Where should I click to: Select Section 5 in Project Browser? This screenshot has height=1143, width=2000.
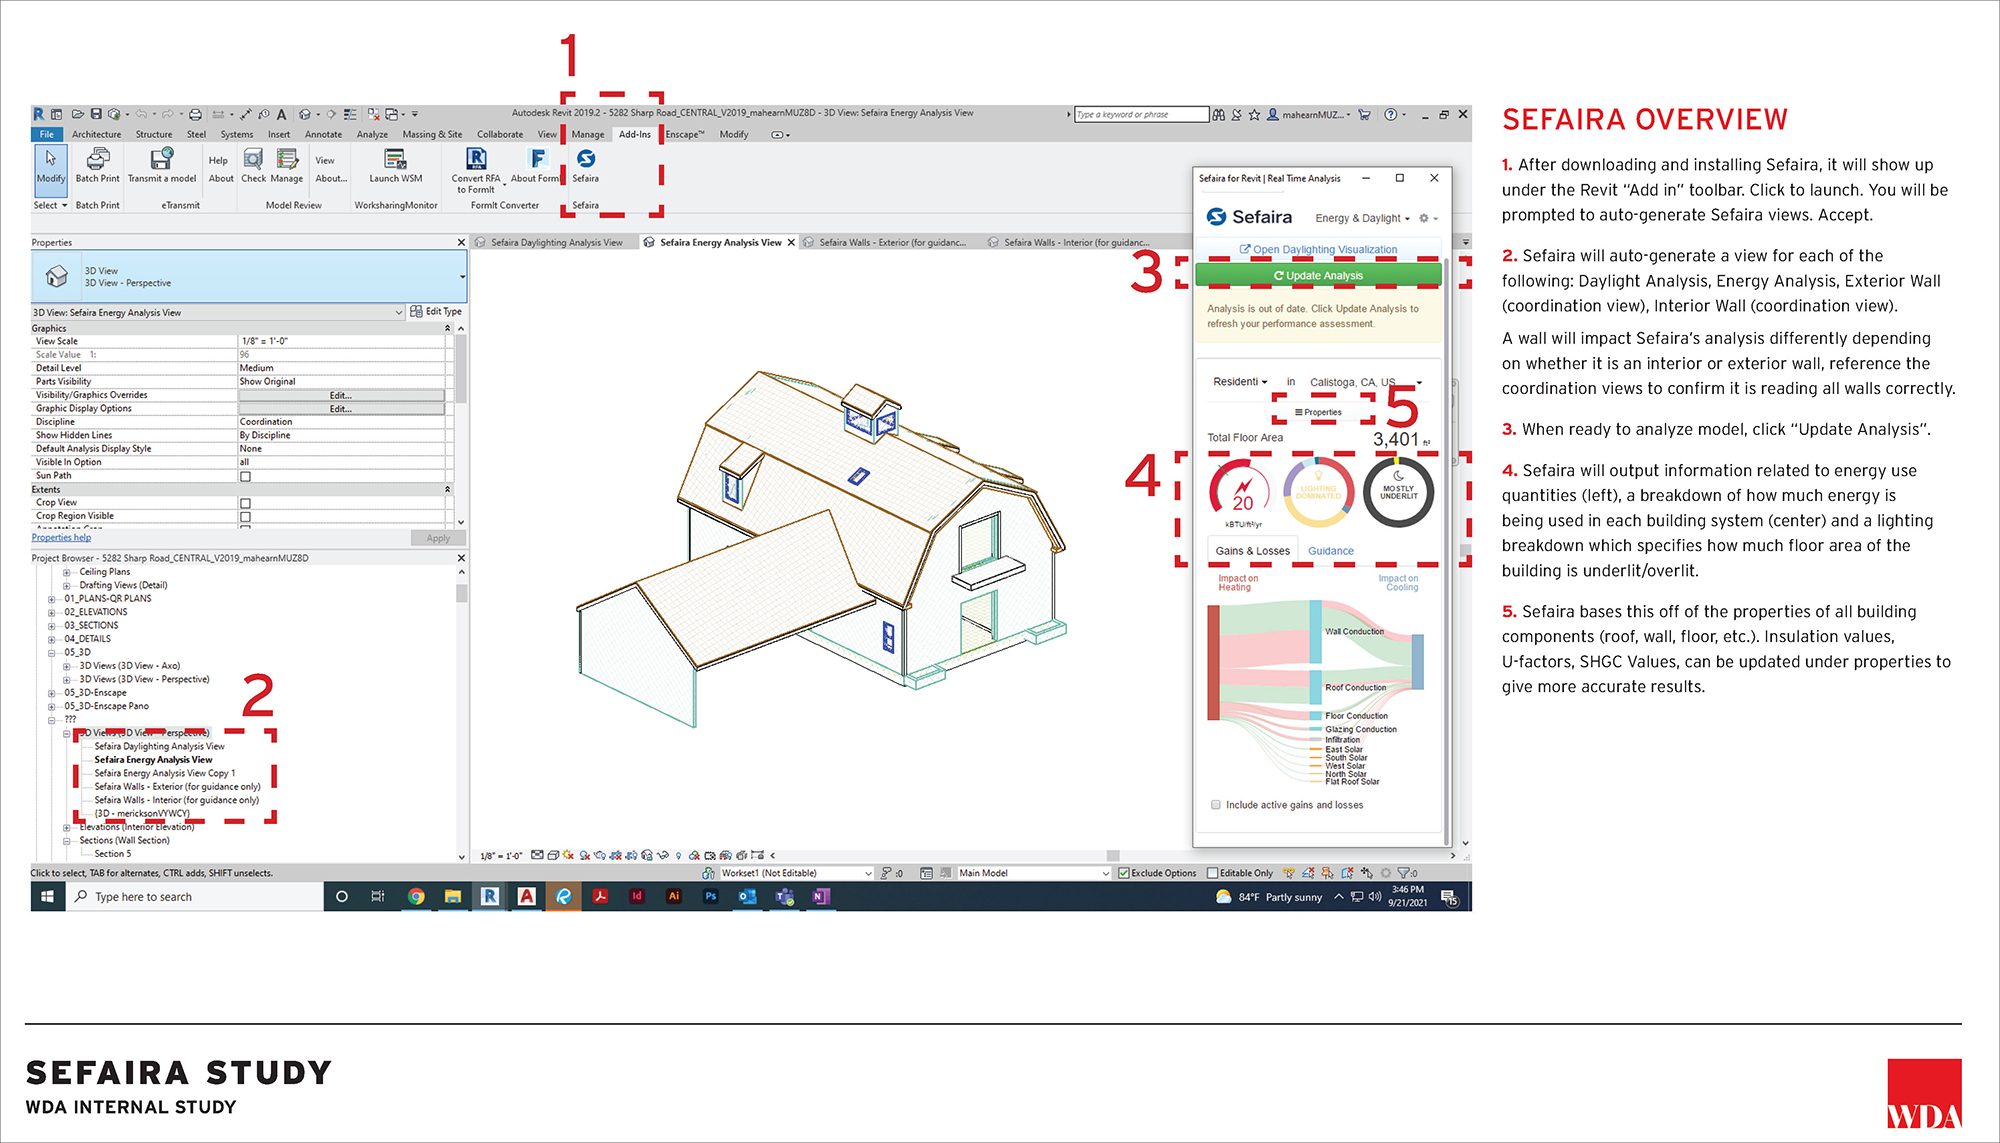112,854
